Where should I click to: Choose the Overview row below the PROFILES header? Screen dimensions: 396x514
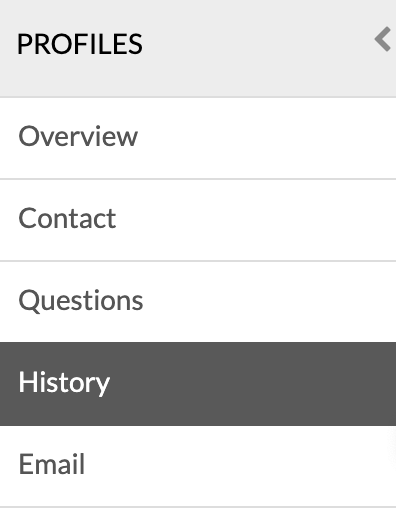pos(198,138)
